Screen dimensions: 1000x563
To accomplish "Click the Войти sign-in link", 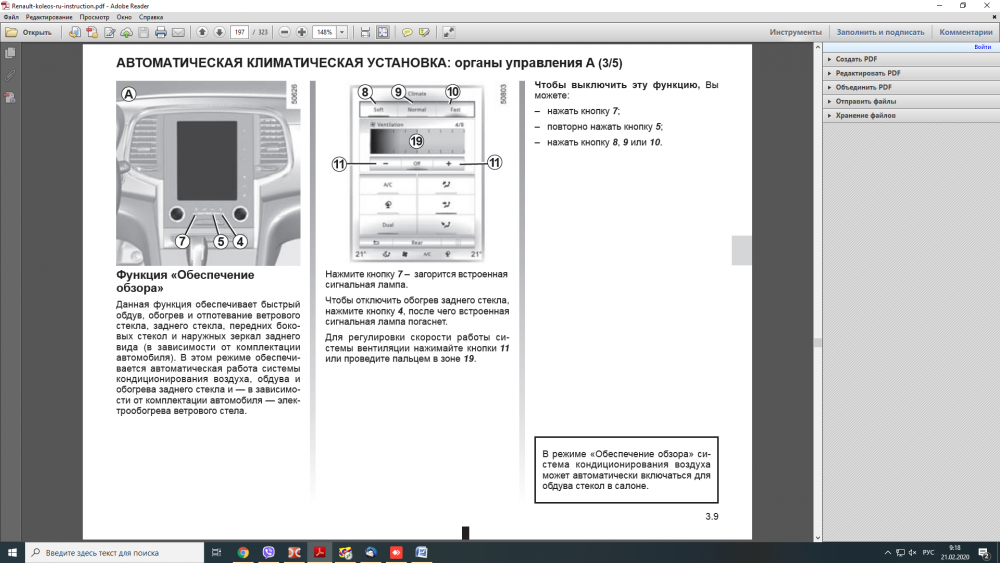I will [x=982, y=47].
